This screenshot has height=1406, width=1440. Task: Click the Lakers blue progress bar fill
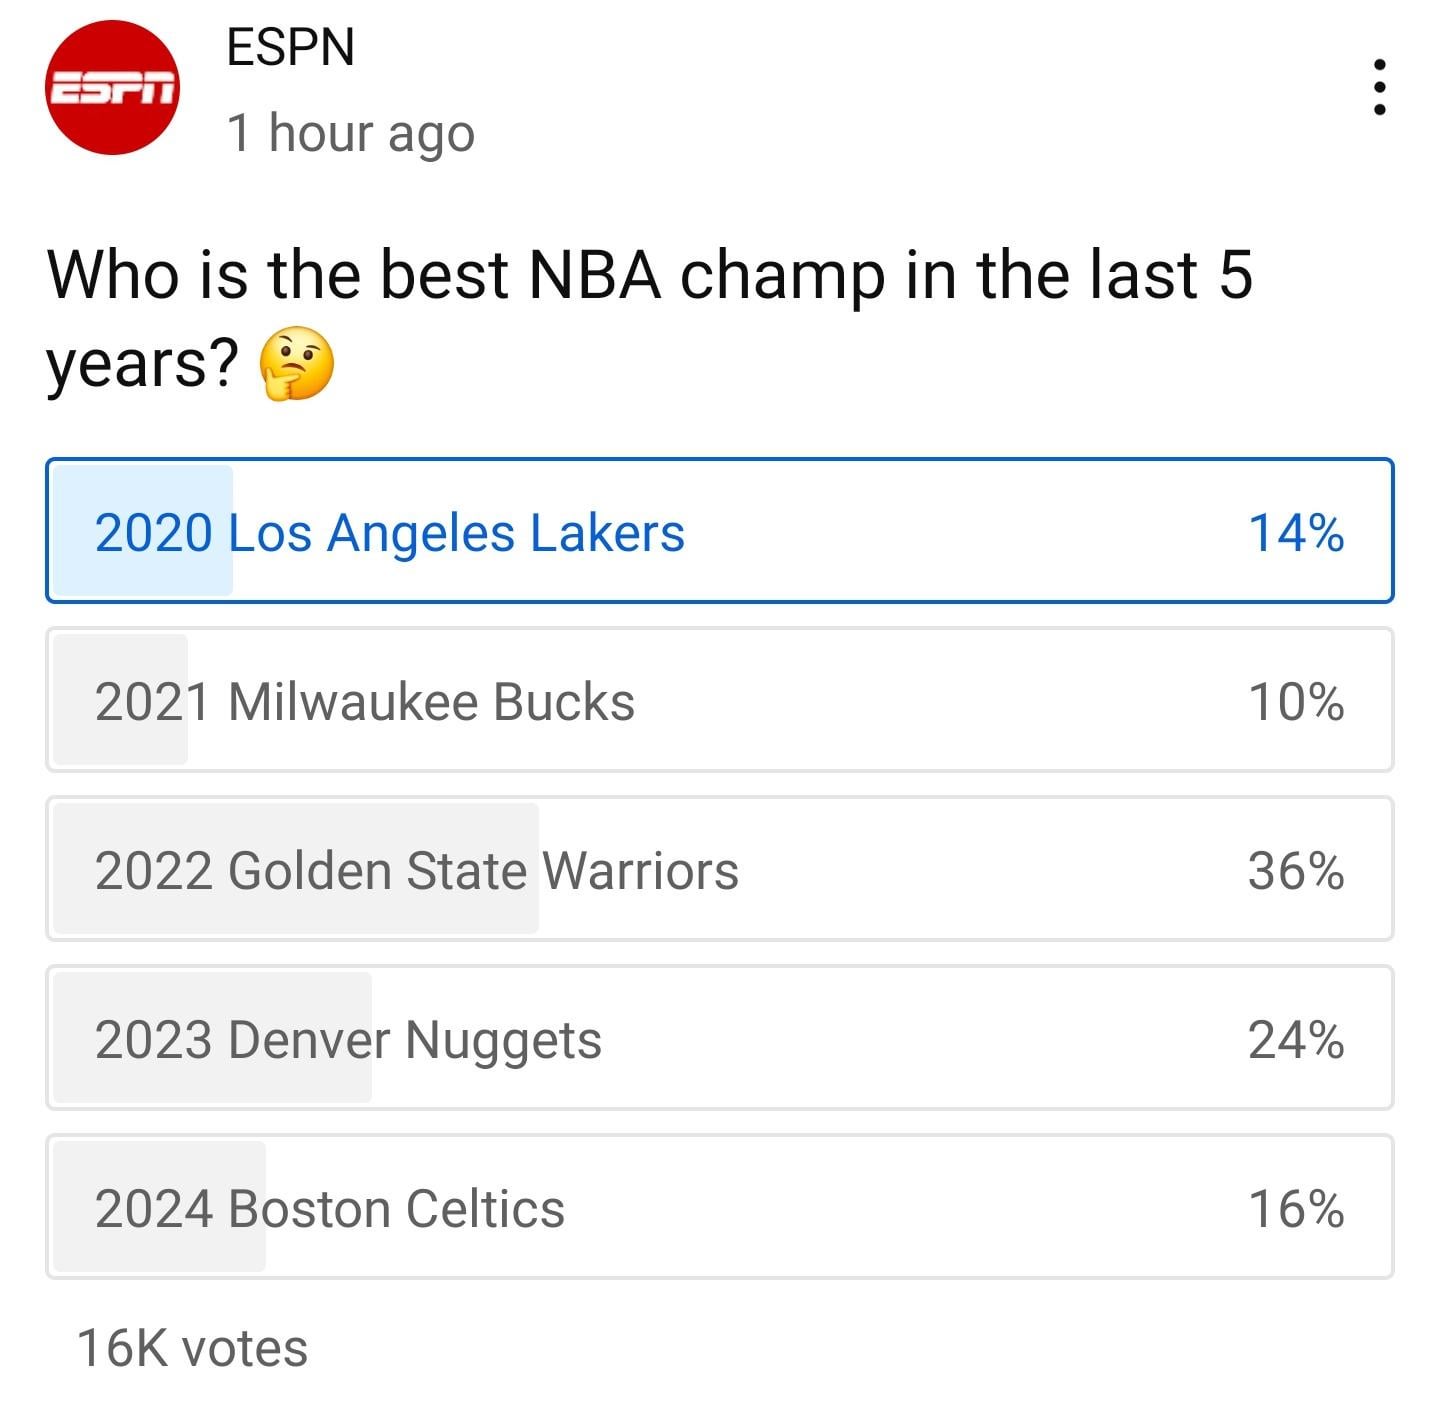point(142,580)
